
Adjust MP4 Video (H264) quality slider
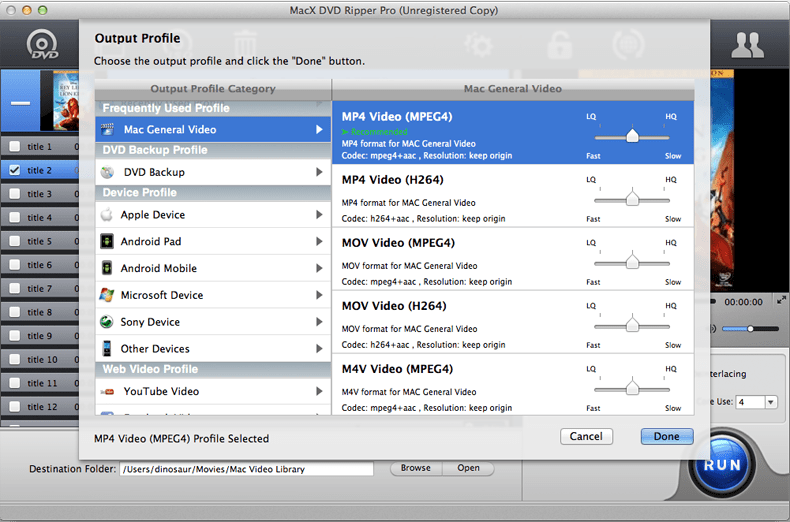pyautogui.click(x=632, y=200)
